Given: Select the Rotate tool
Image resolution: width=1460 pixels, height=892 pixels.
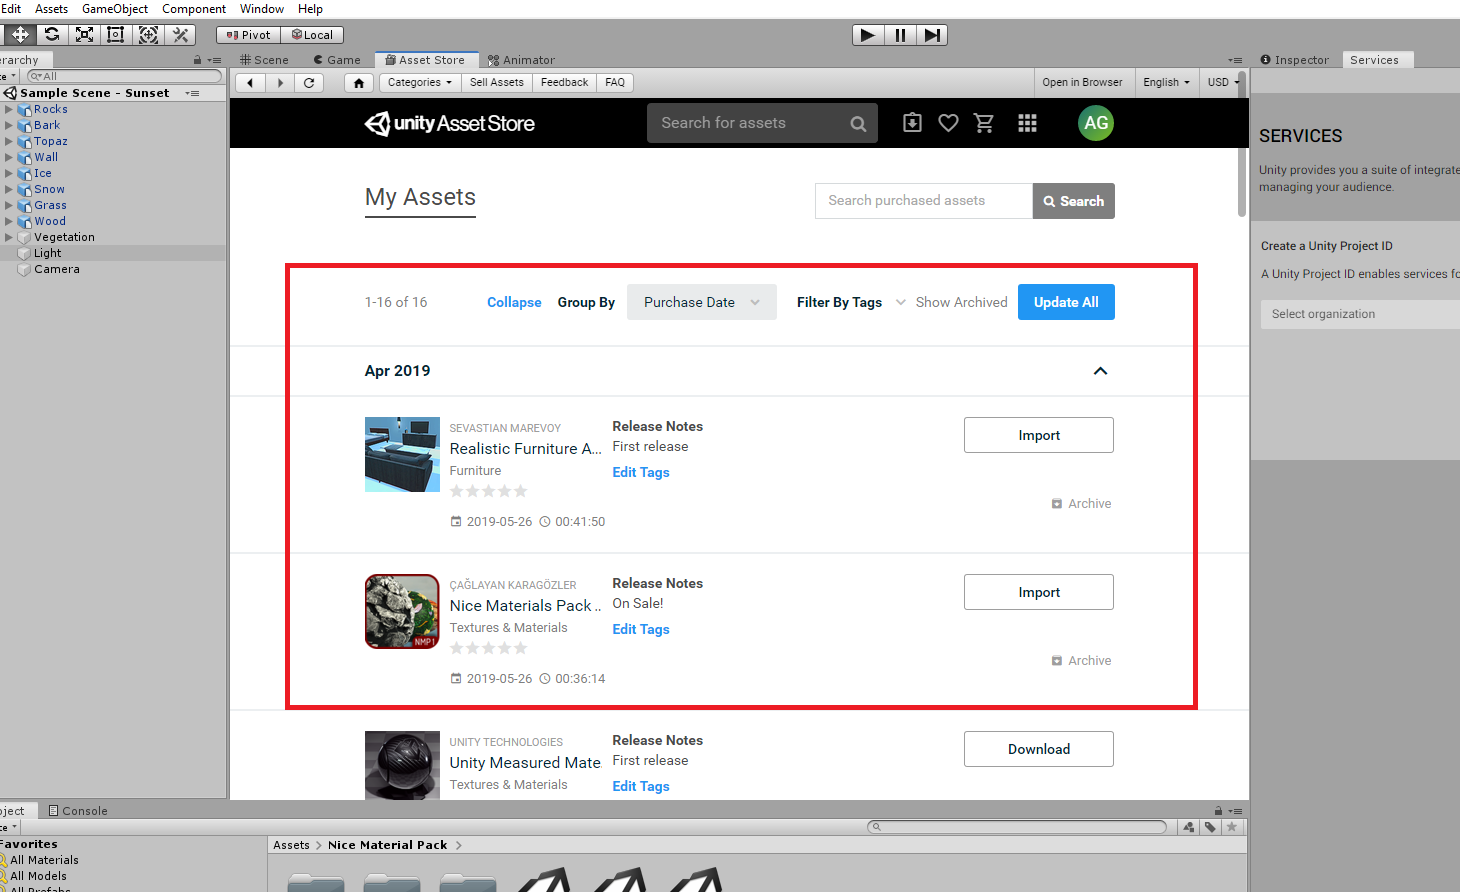Looking at the screenshot, I should tap(52, 35).
